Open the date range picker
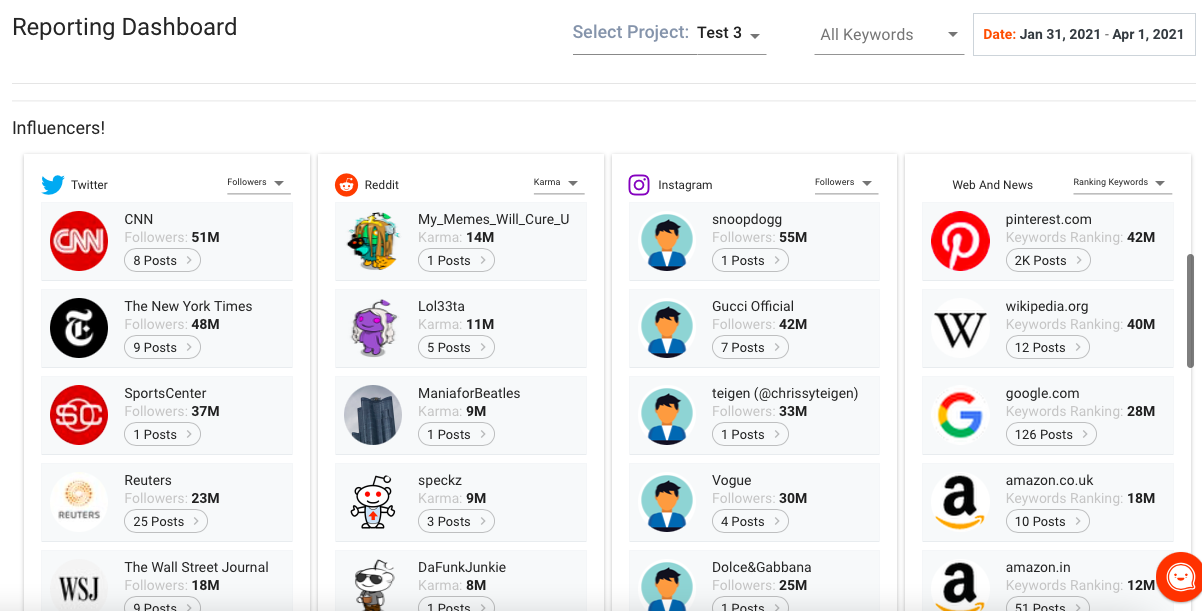 click(1083, 34)
